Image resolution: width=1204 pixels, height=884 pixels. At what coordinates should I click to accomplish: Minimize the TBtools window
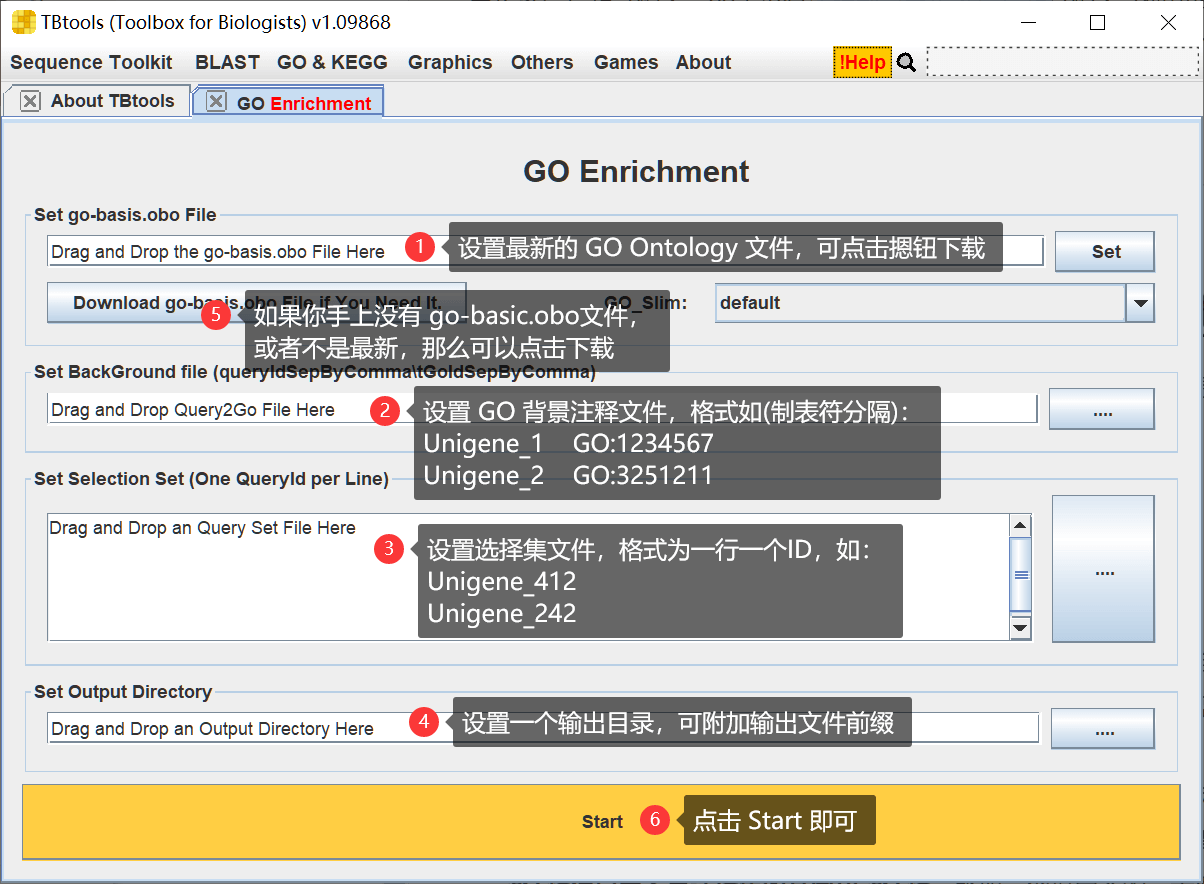pyautogui.click(x=1027, y=22)
